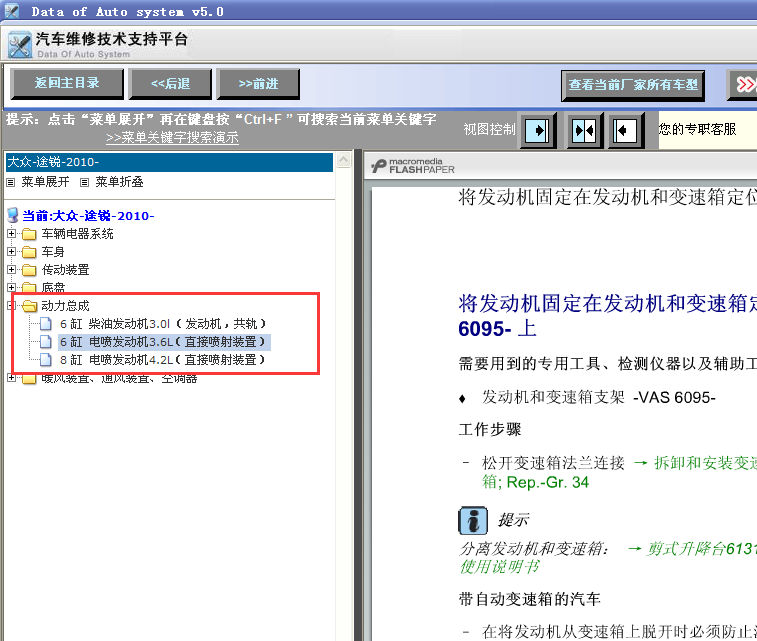Open the 车身 folder
The image size is (757, 641).
(53, 252)
